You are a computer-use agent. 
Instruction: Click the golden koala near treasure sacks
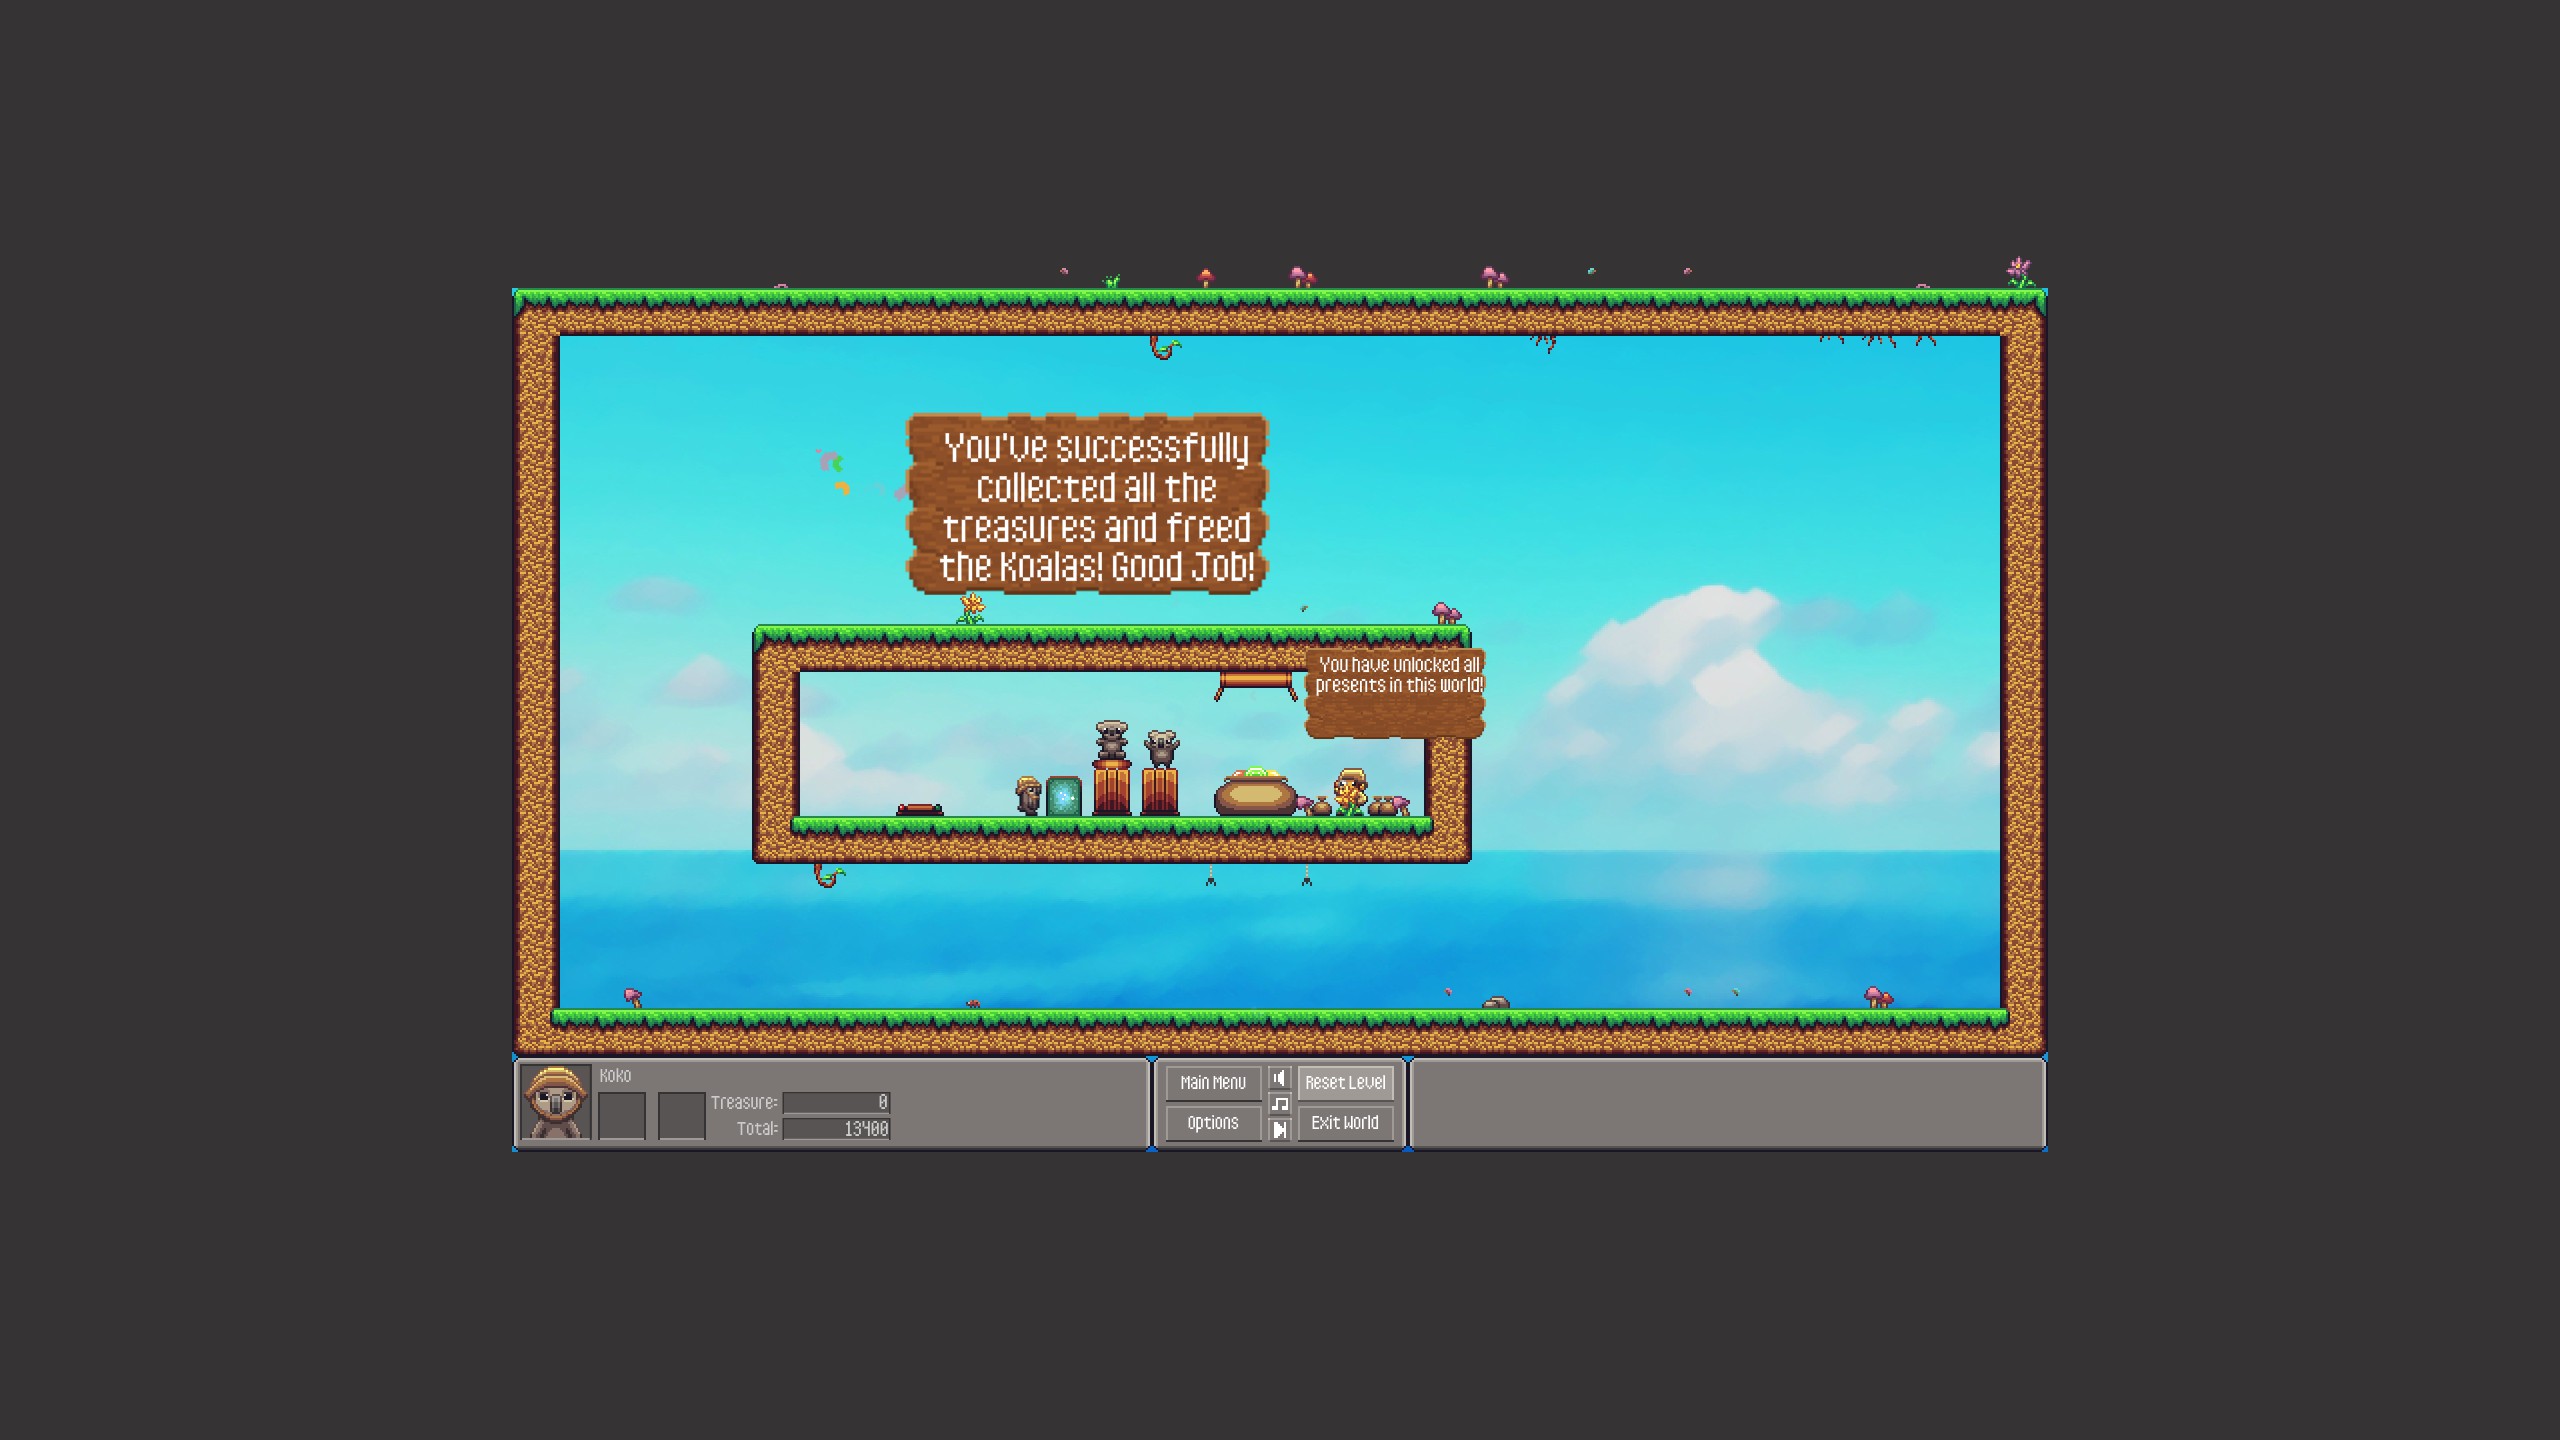click(x=1350, y=791)
